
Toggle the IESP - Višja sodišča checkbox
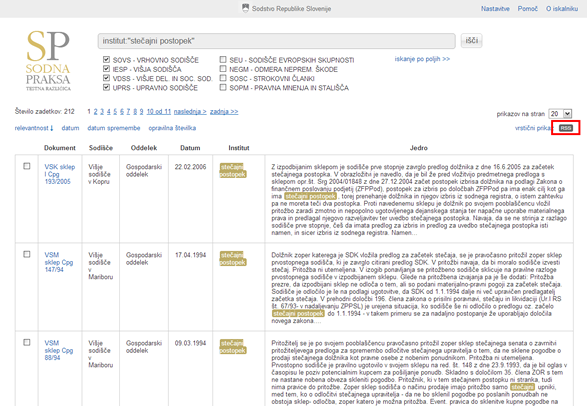[106, 69]
